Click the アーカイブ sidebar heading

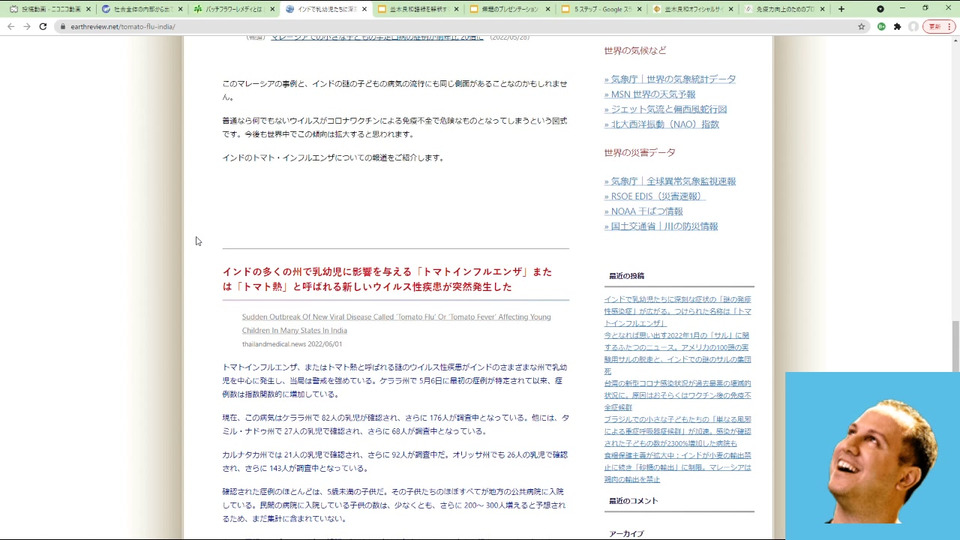[626, 534]
